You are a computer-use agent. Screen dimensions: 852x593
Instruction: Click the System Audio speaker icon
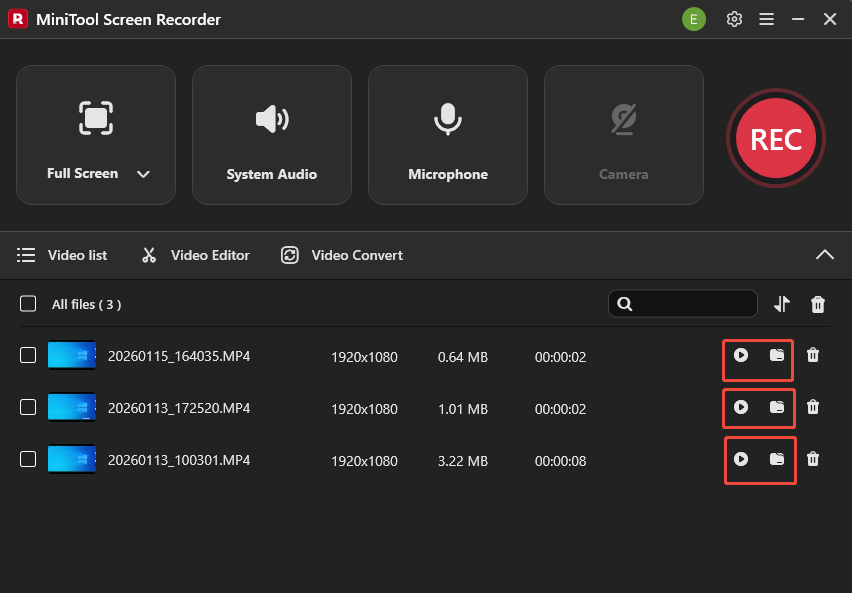272,118
